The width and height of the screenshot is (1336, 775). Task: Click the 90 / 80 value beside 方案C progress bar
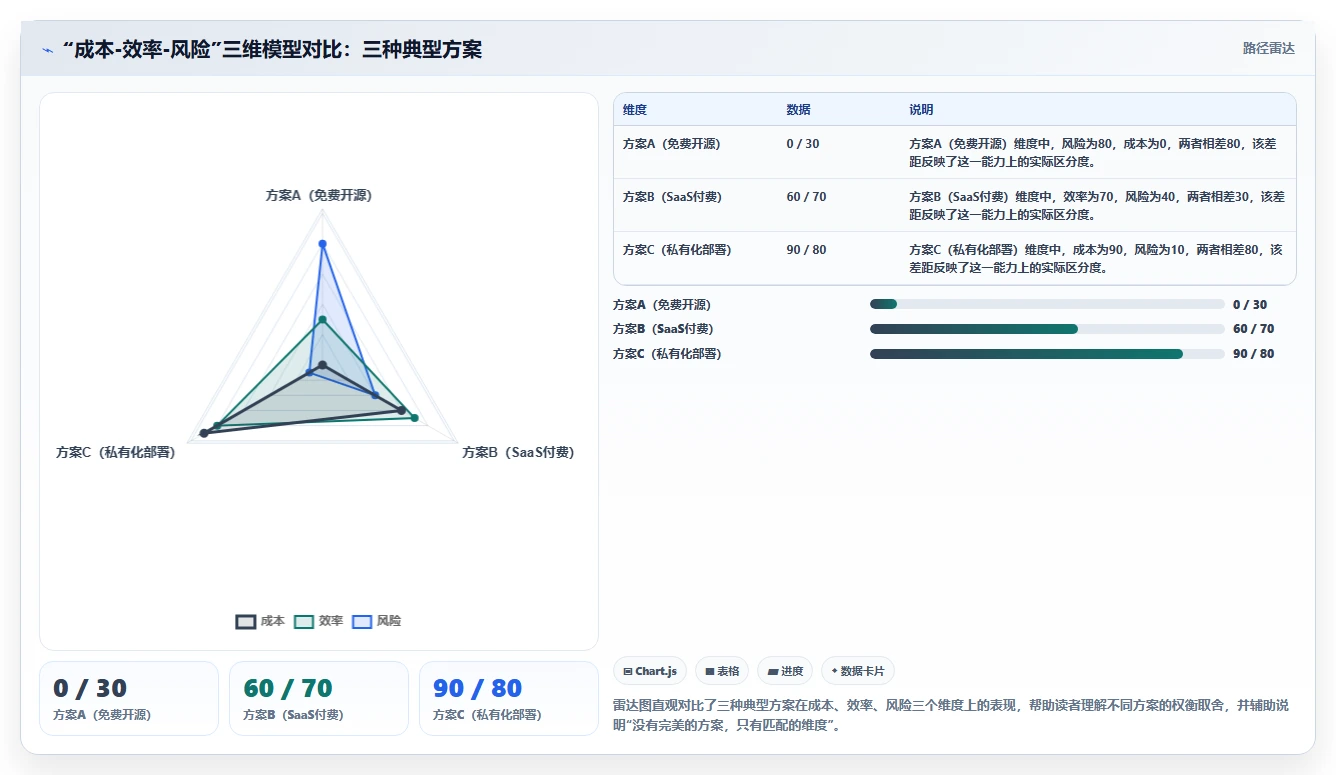(1254, 354)
